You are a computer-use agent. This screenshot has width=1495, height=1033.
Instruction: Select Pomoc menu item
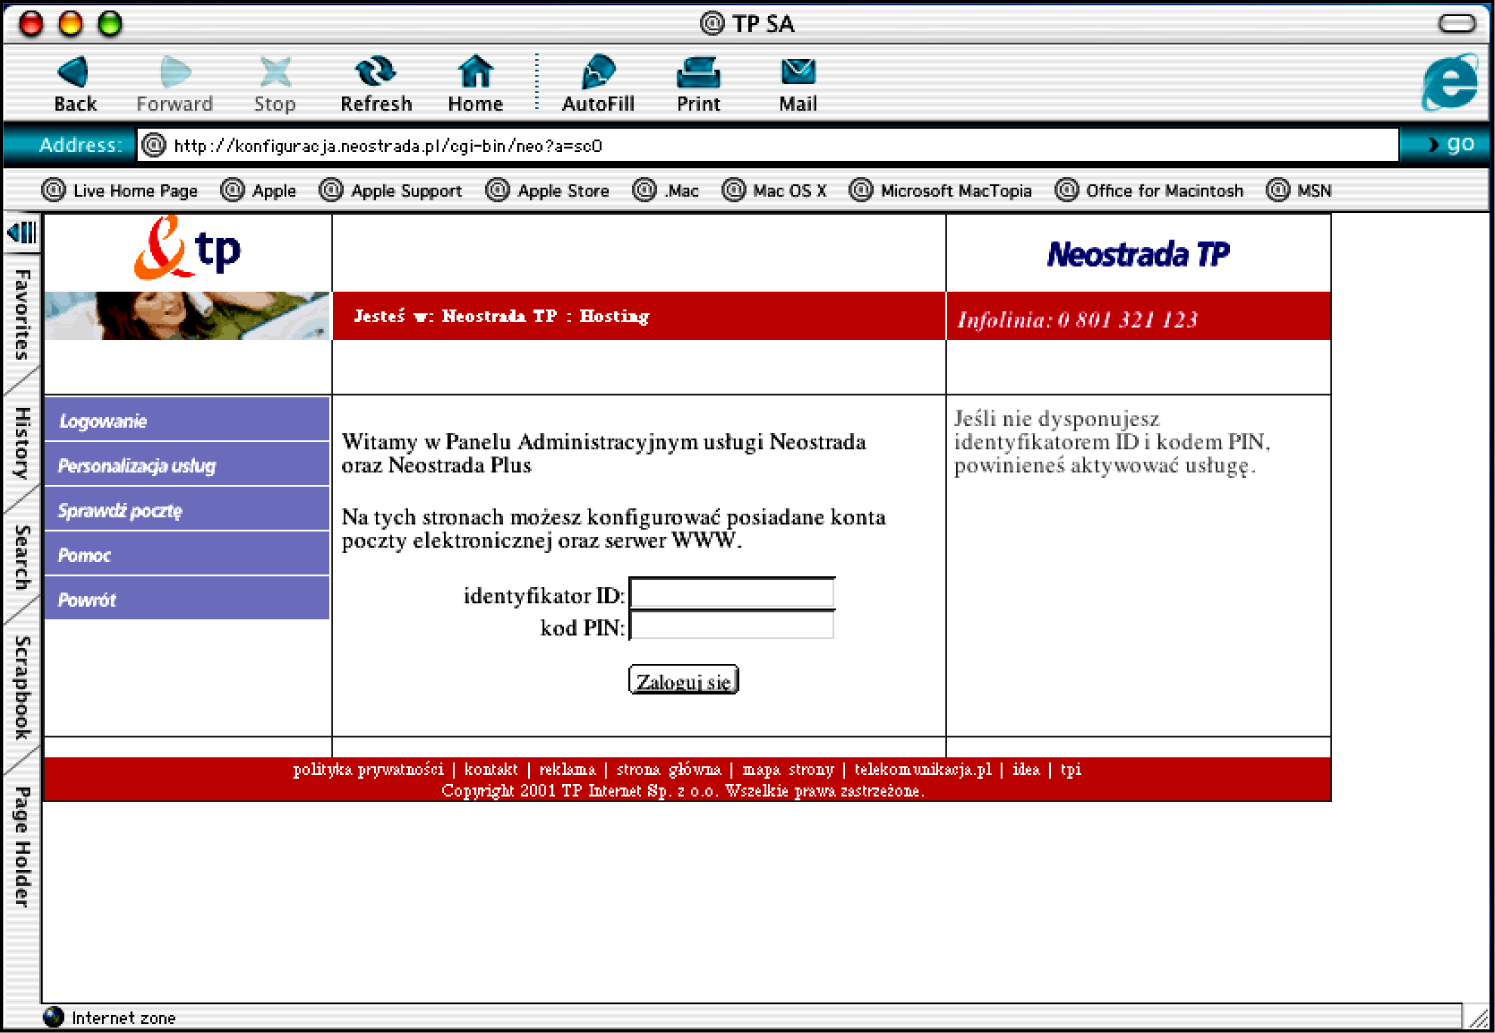[x=187, y=554]
